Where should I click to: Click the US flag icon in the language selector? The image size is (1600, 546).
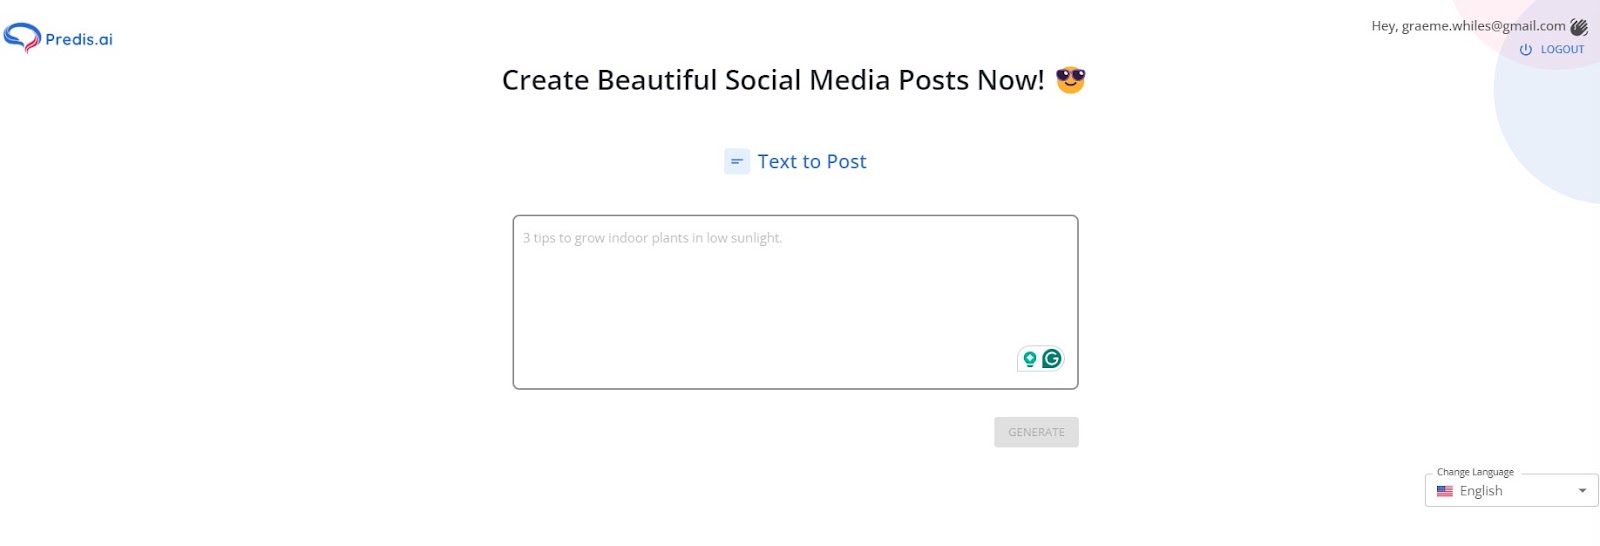pyautogui.click(x=1445, y=491)
